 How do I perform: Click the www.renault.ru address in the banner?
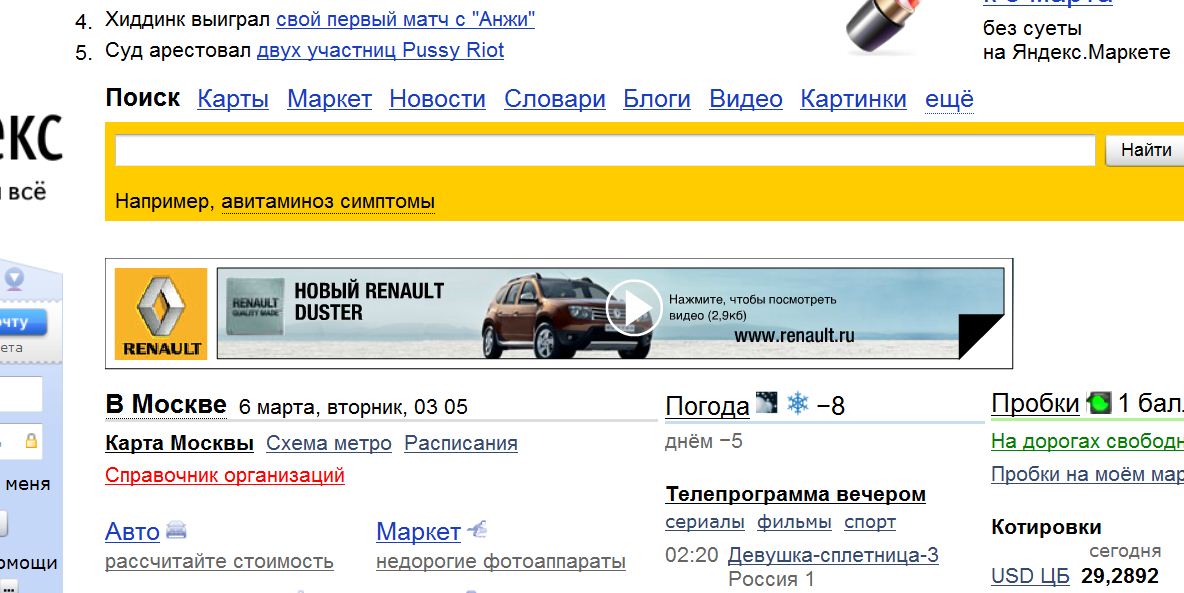(x=794, y=336)
